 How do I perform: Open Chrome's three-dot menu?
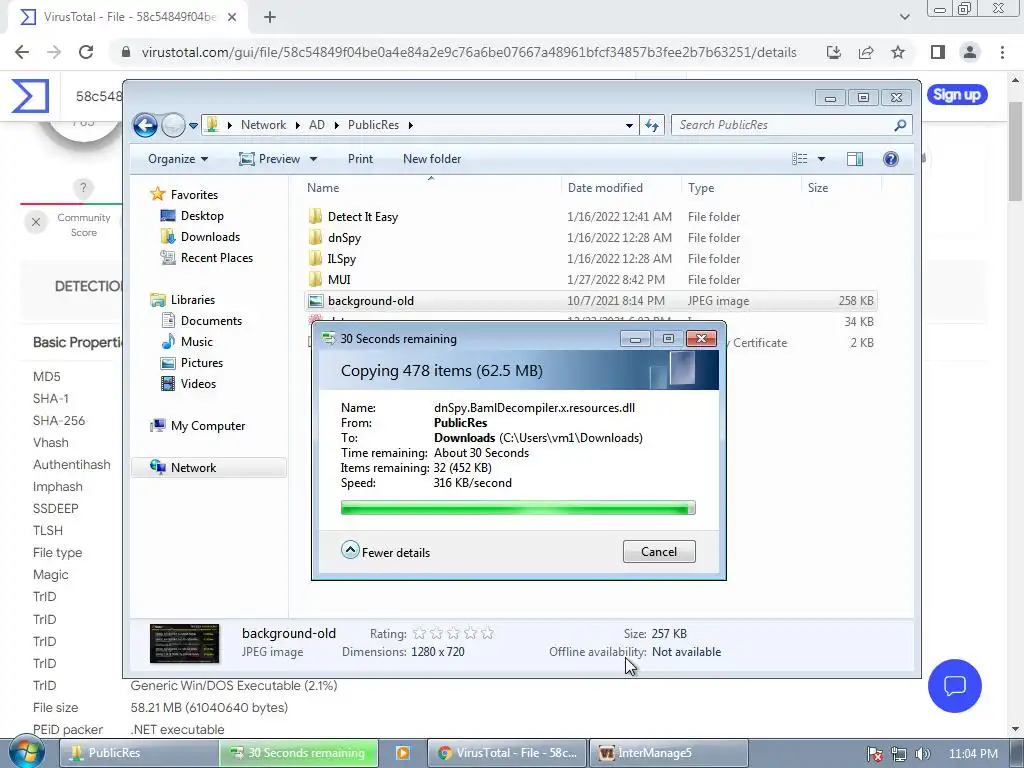1002,52
